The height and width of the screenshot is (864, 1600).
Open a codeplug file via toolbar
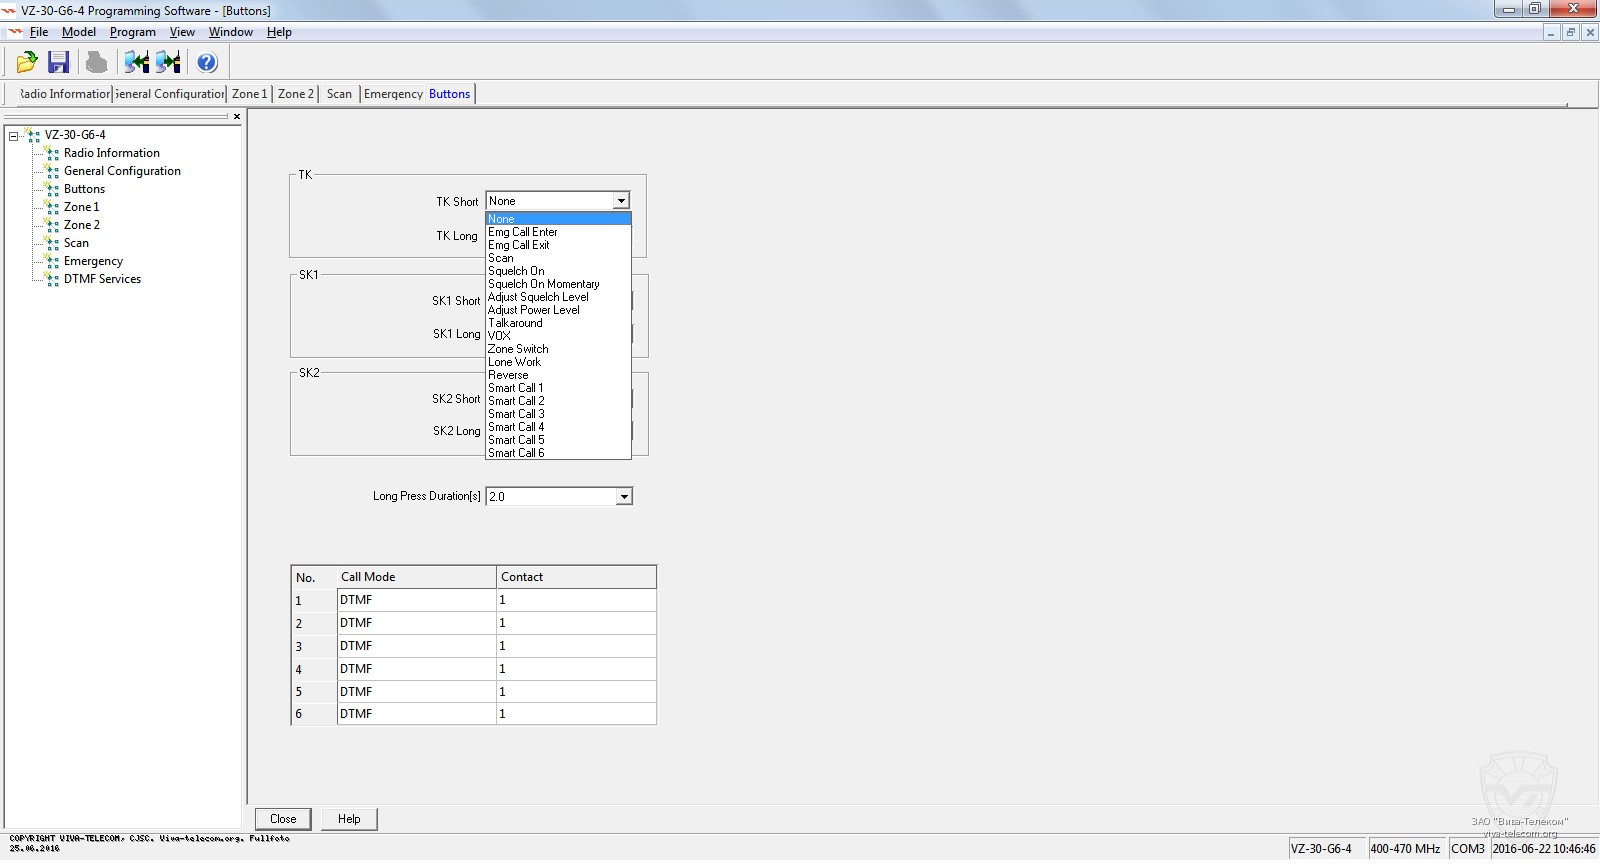[27, 62]
